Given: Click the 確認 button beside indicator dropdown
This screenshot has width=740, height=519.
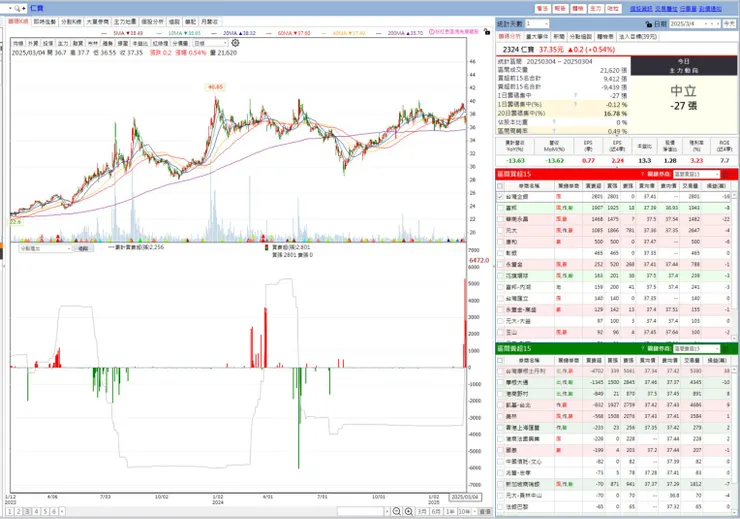Looking at the screenshot, I should pos(83,248).
